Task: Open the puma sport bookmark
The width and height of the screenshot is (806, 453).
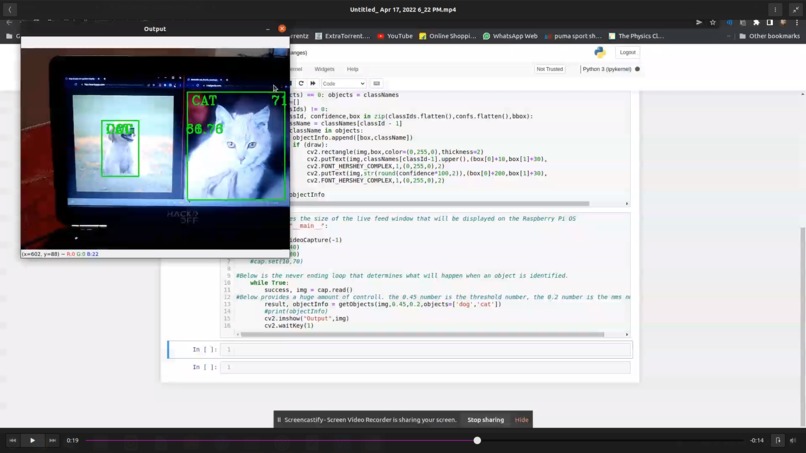Action: point(573,36)
